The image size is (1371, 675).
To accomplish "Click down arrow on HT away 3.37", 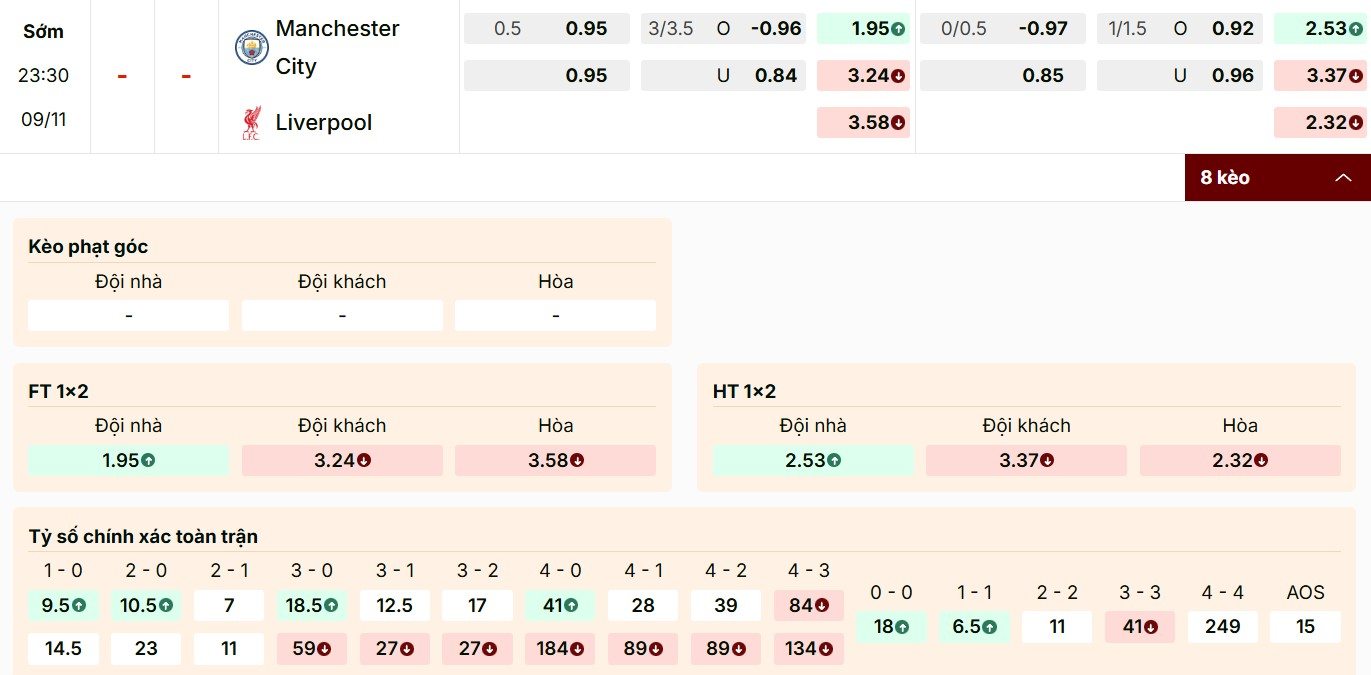I will point(1048,461).
